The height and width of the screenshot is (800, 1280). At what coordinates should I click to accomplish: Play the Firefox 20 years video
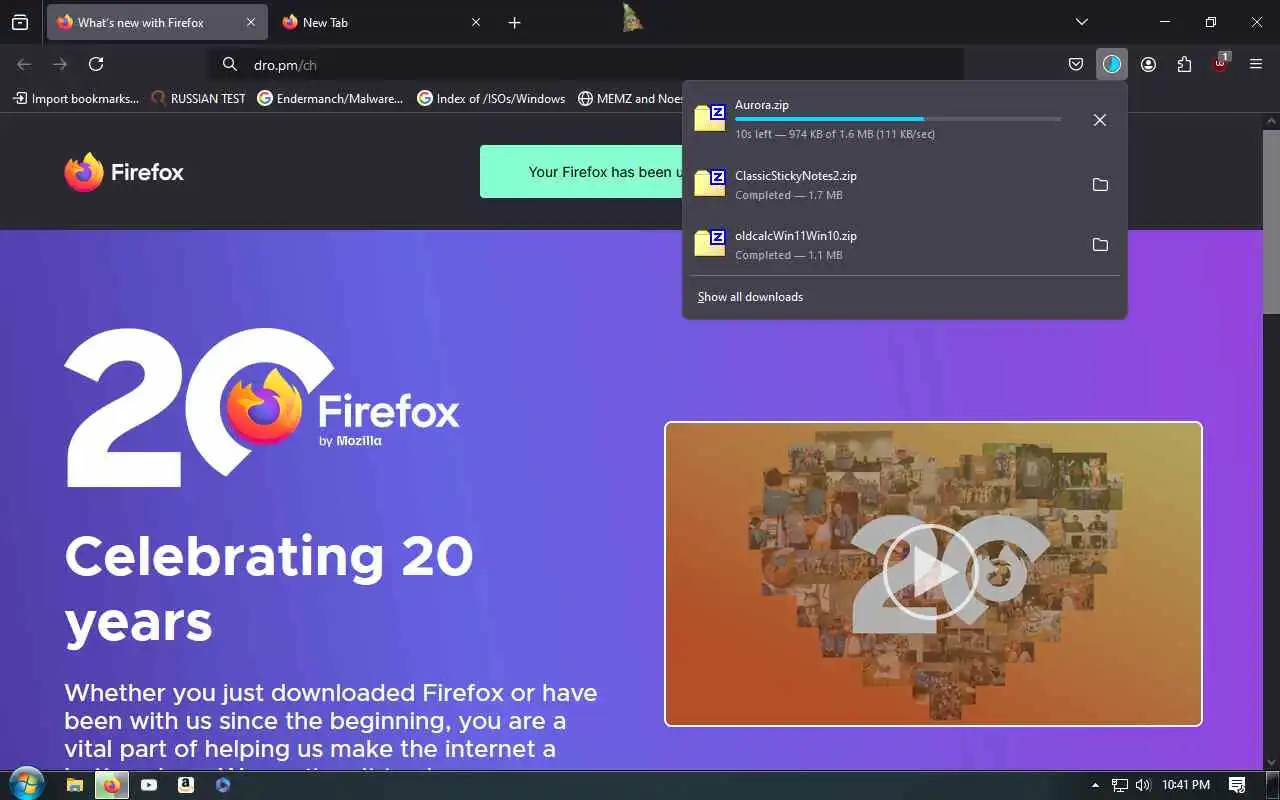[931, 572]
